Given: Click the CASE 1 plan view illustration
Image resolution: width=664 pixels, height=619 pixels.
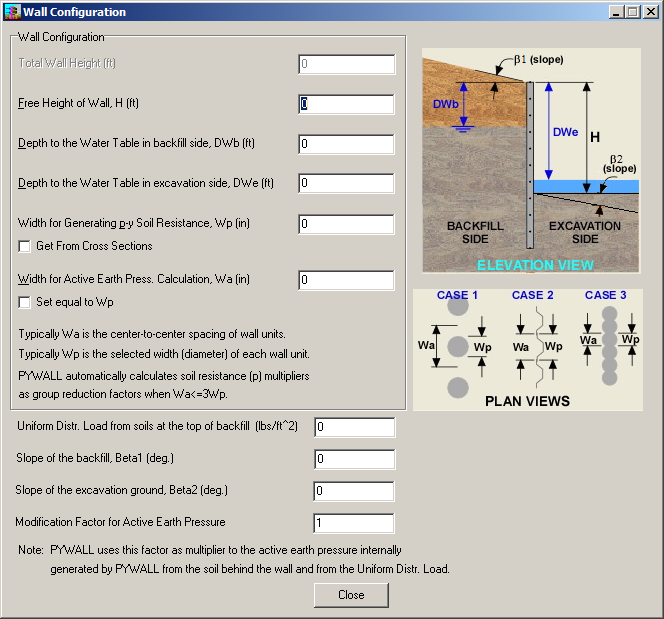Looking at the screenshot, I should pyautogui.click(x=456, y=345).
